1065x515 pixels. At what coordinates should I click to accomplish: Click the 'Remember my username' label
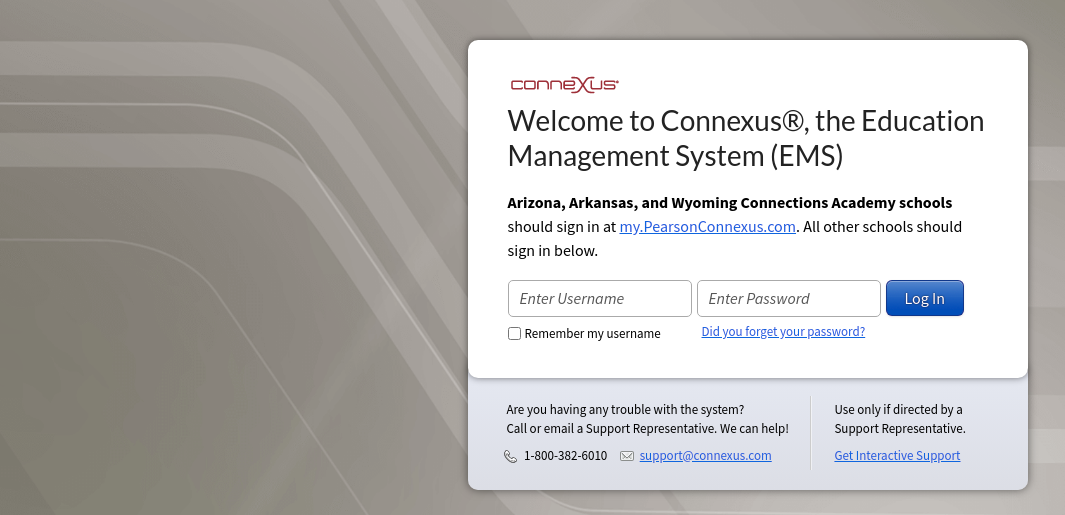pos(592,334)
